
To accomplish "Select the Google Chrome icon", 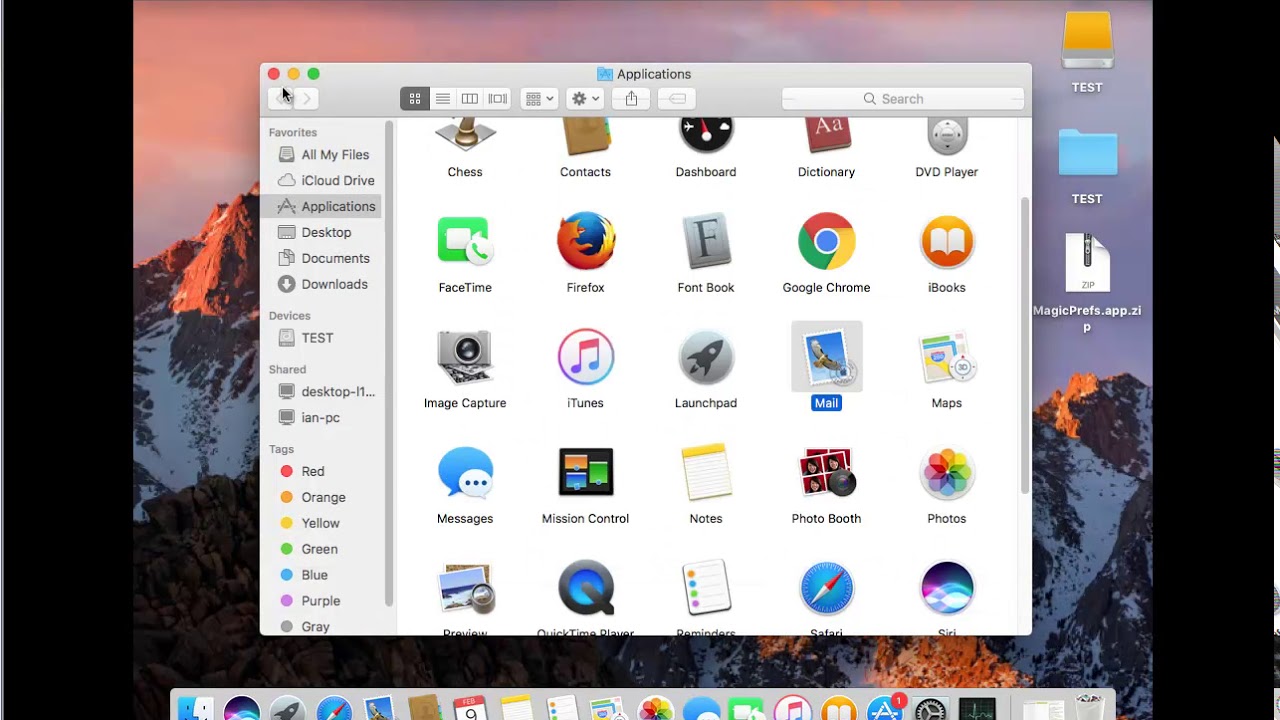I will (x=826, y=242).
